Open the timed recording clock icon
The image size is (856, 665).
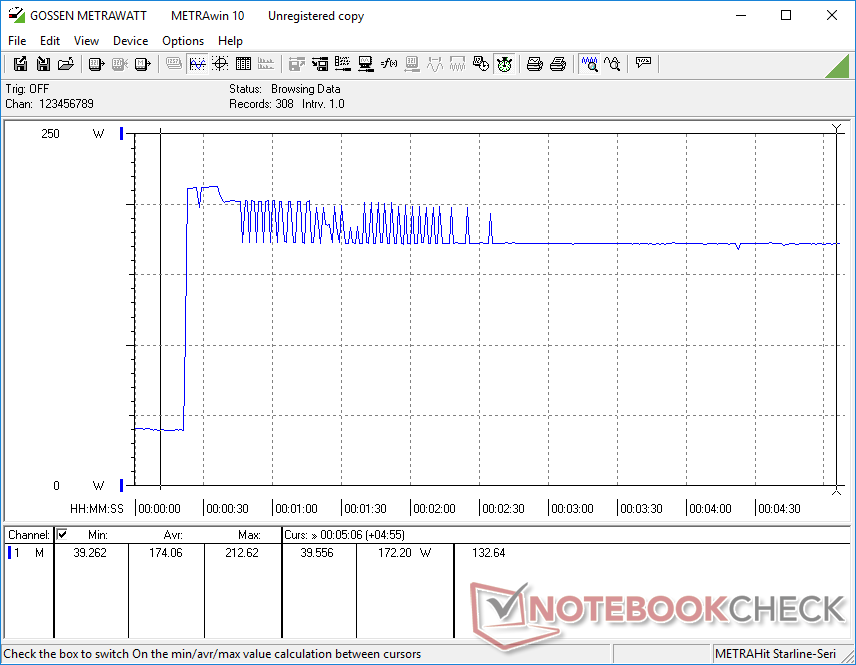[481, 64]
